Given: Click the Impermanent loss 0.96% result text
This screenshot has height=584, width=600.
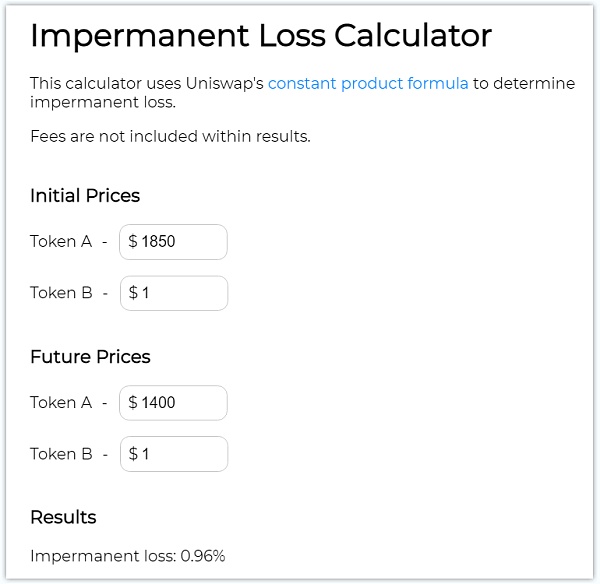Looking at the screenshot, I should [x=128, y=556].
